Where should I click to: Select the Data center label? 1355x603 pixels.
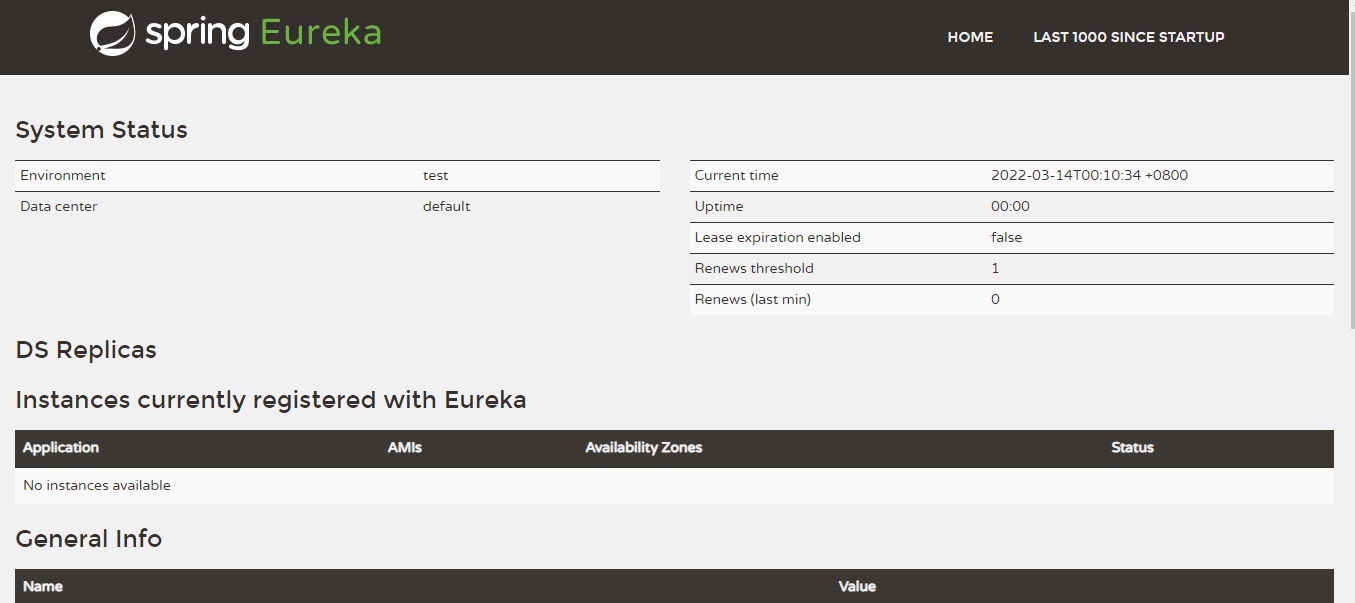59,206
